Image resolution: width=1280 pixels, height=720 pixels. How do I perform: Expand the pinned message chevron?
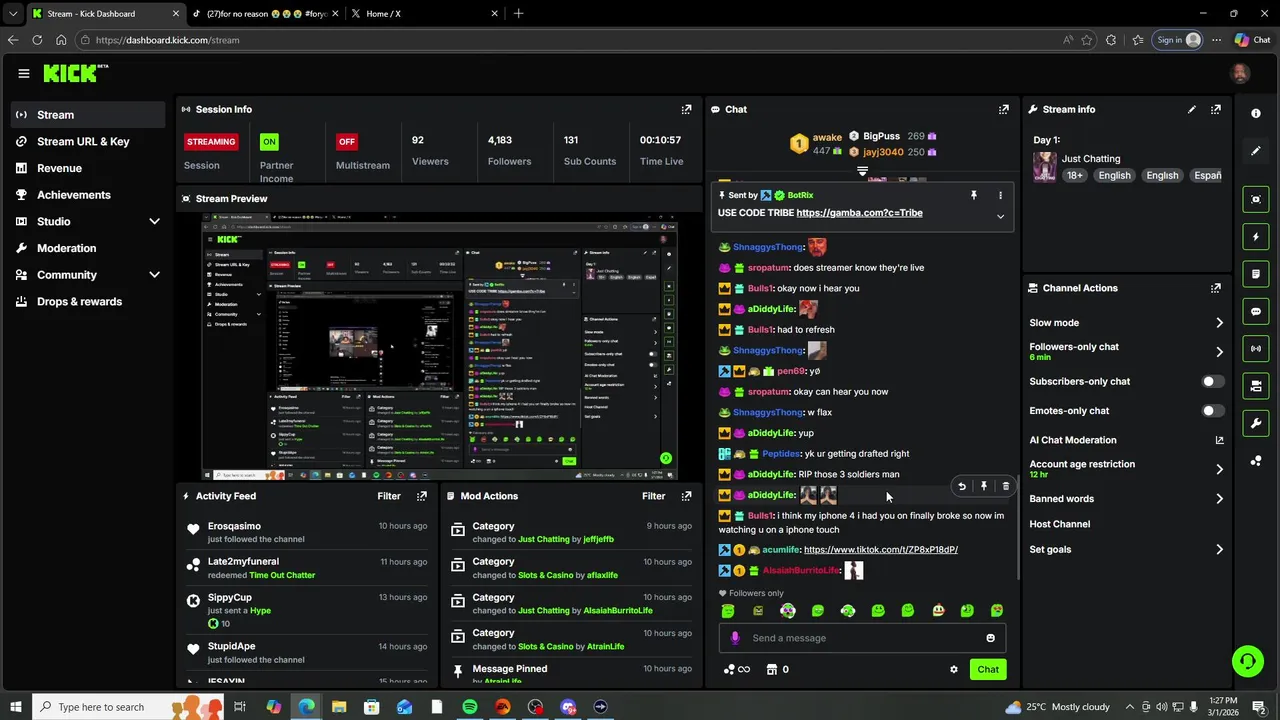1000,216
